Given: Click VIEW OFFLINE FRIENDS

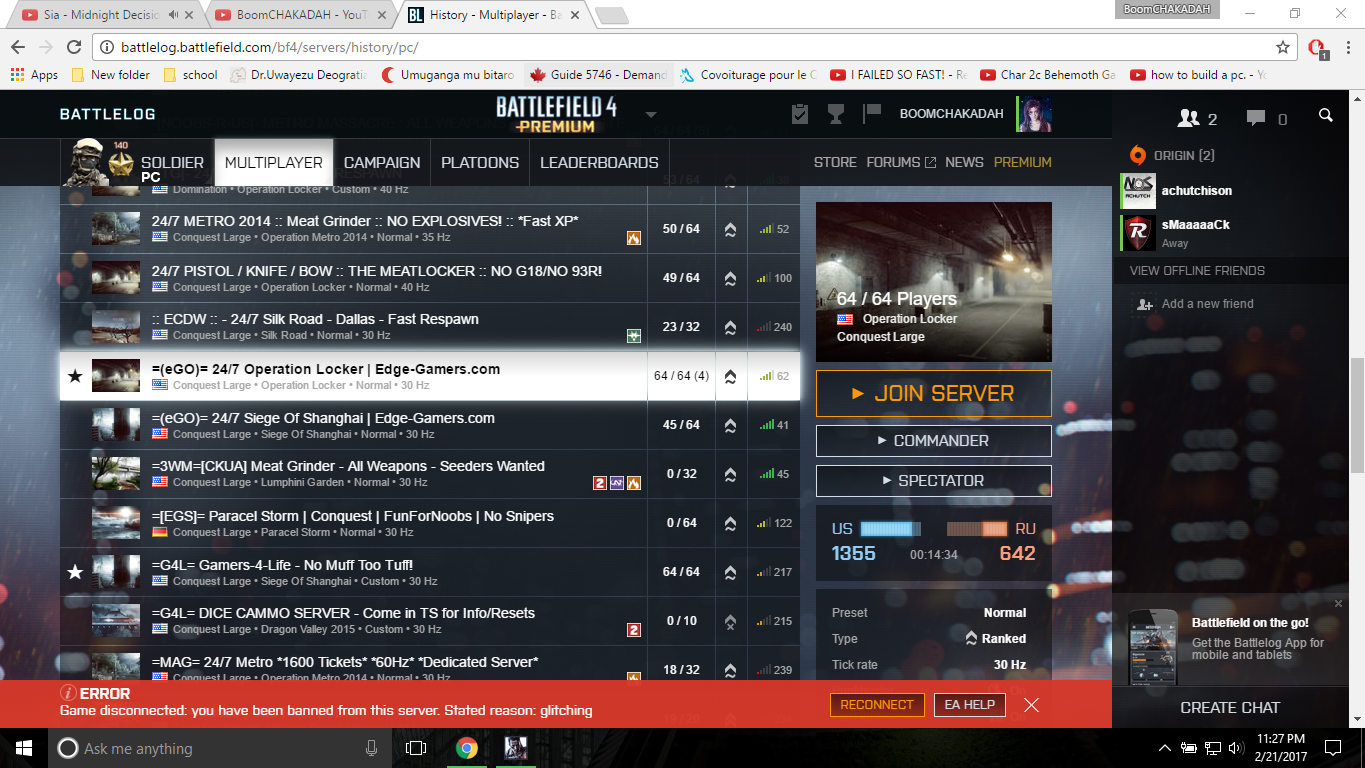Looking at the screenshot, I should click(1197, 271).
